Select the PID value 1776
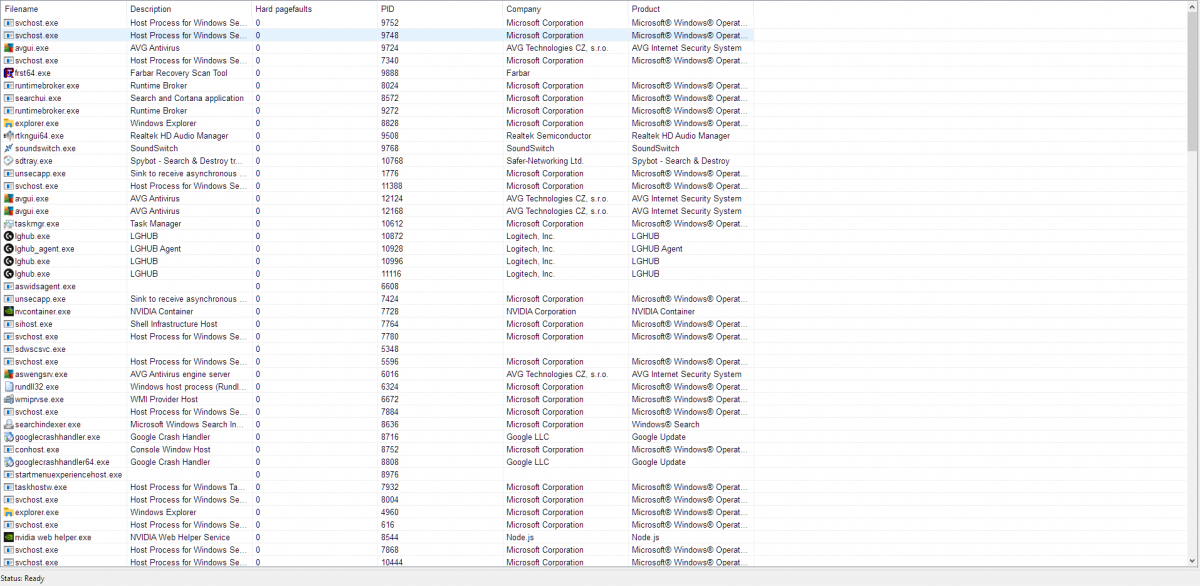Viewport: 1200px width, 586px height. coord(390,173)
